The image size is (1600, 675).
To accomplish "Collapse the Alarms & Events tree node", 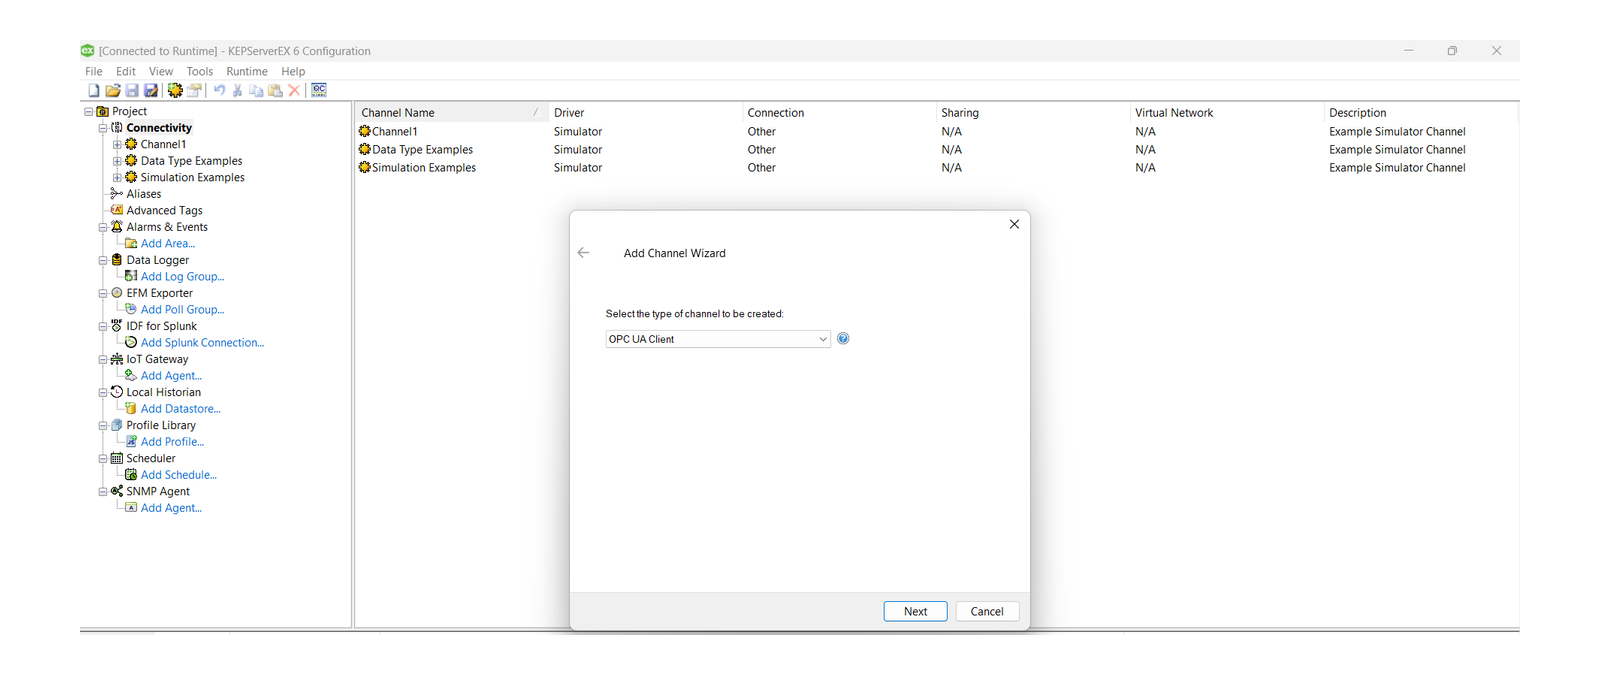I will tap(102, 227).
